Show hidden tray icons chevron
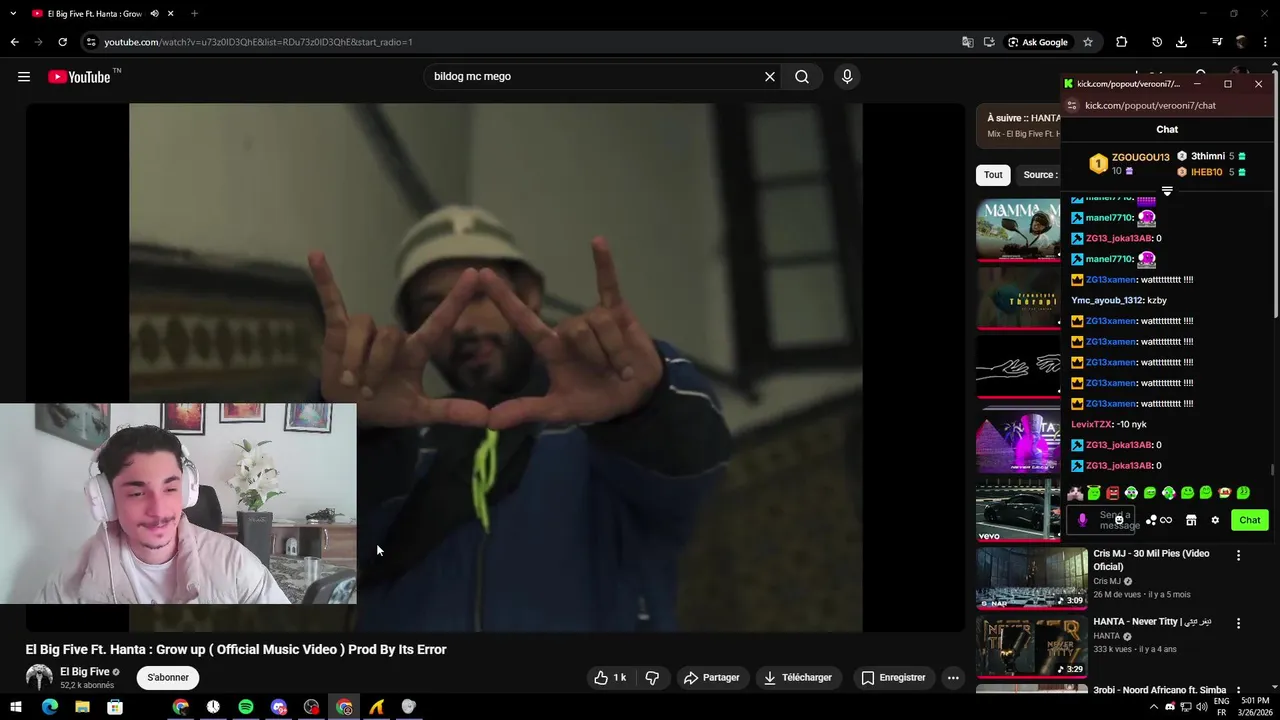1280x720 pixels. (x=1154, y=707)
